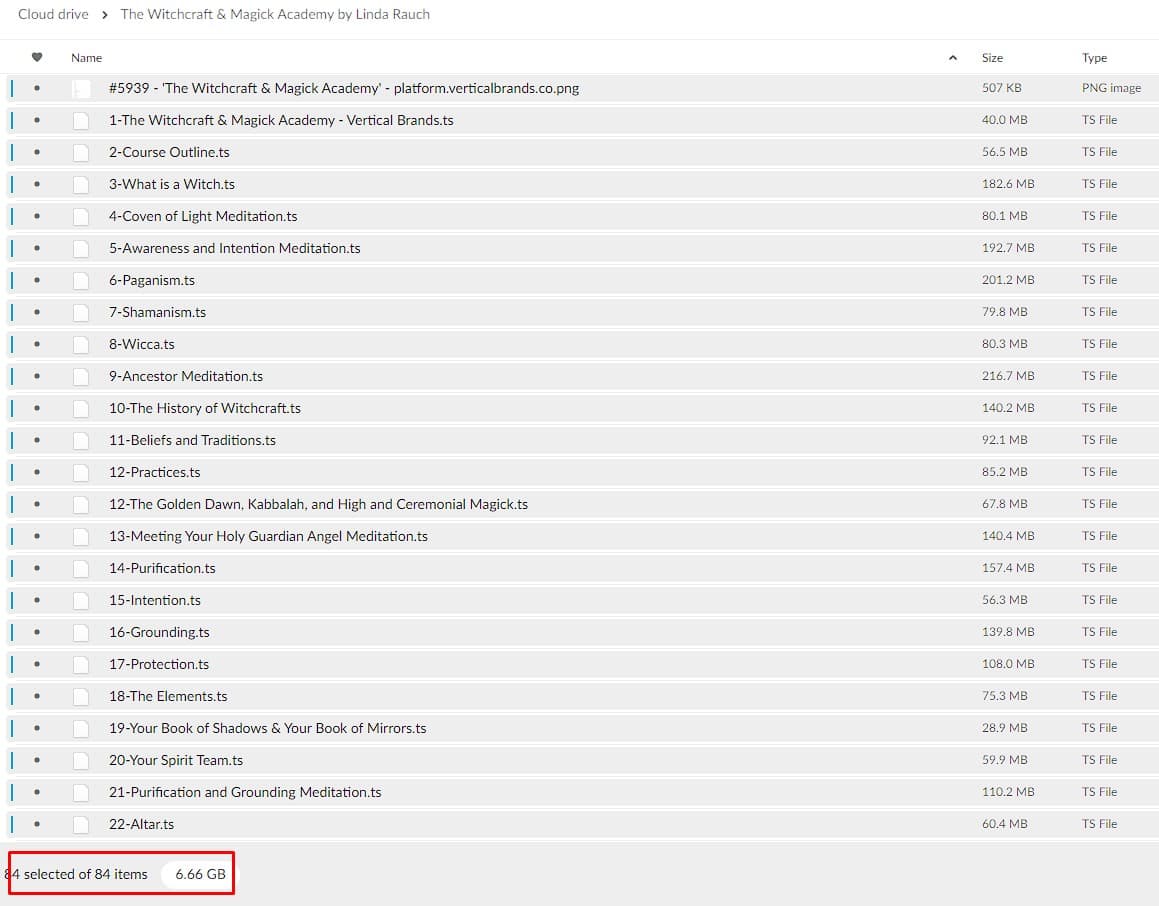
Task: Click the 6.66 GB selection size badge
Action: pyautogui.click(x=200, y=874)
